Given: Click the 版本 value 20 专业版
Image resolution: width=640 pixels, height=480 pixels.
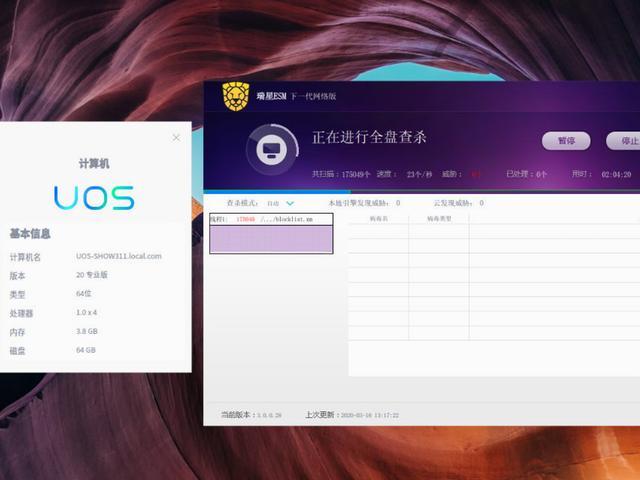Looking at the screenshot, I should click(92, 275).
